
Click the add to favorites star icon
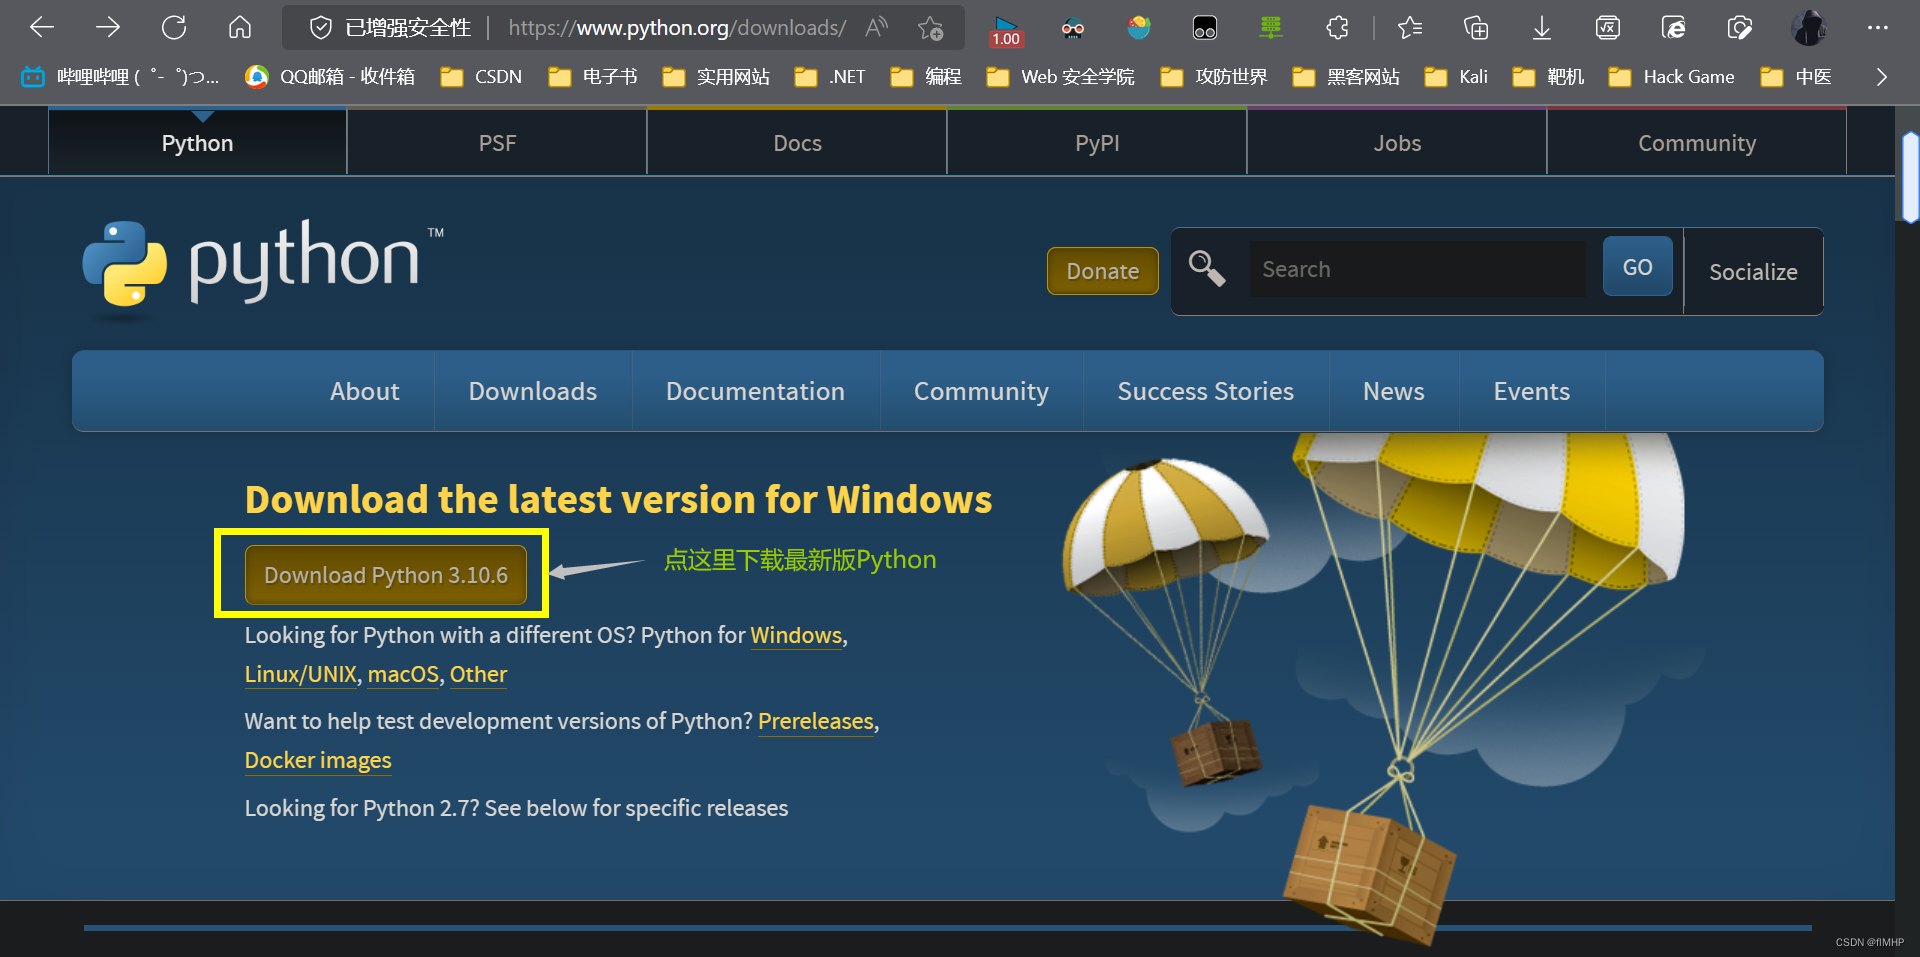pyautogui.click(x=930, y=28)
